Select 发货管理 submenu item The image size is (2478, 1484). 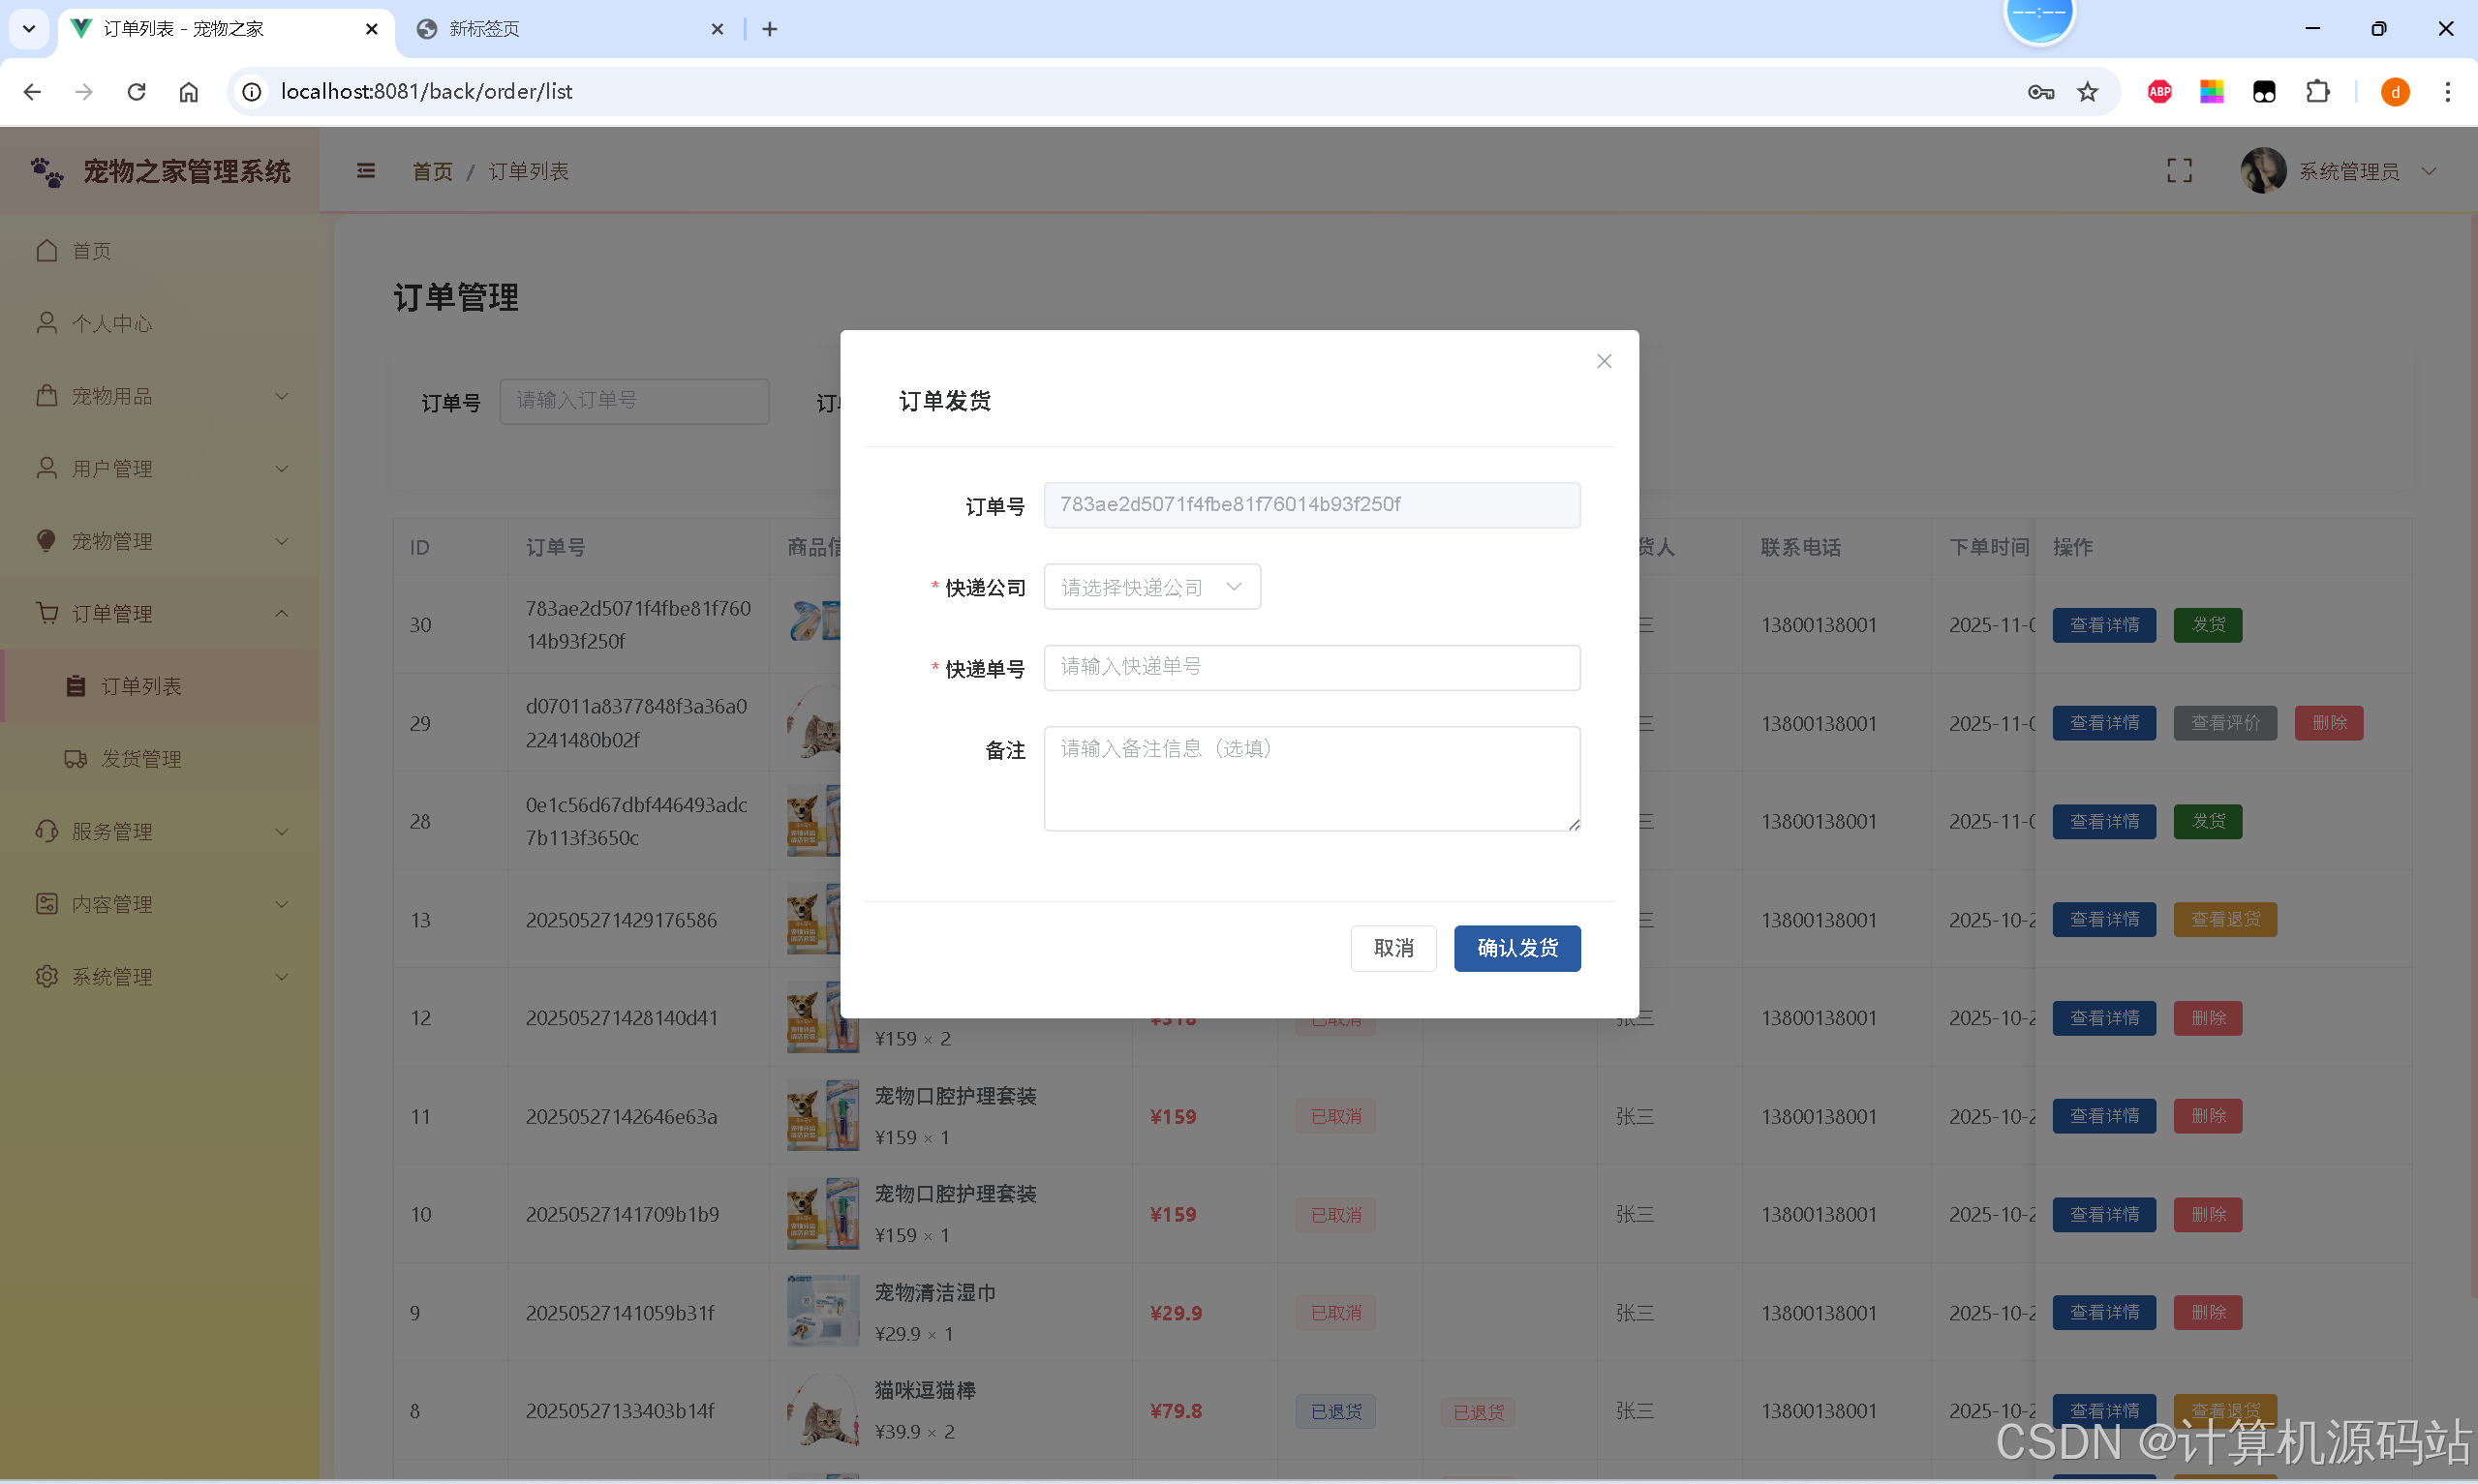click(160, 759)
